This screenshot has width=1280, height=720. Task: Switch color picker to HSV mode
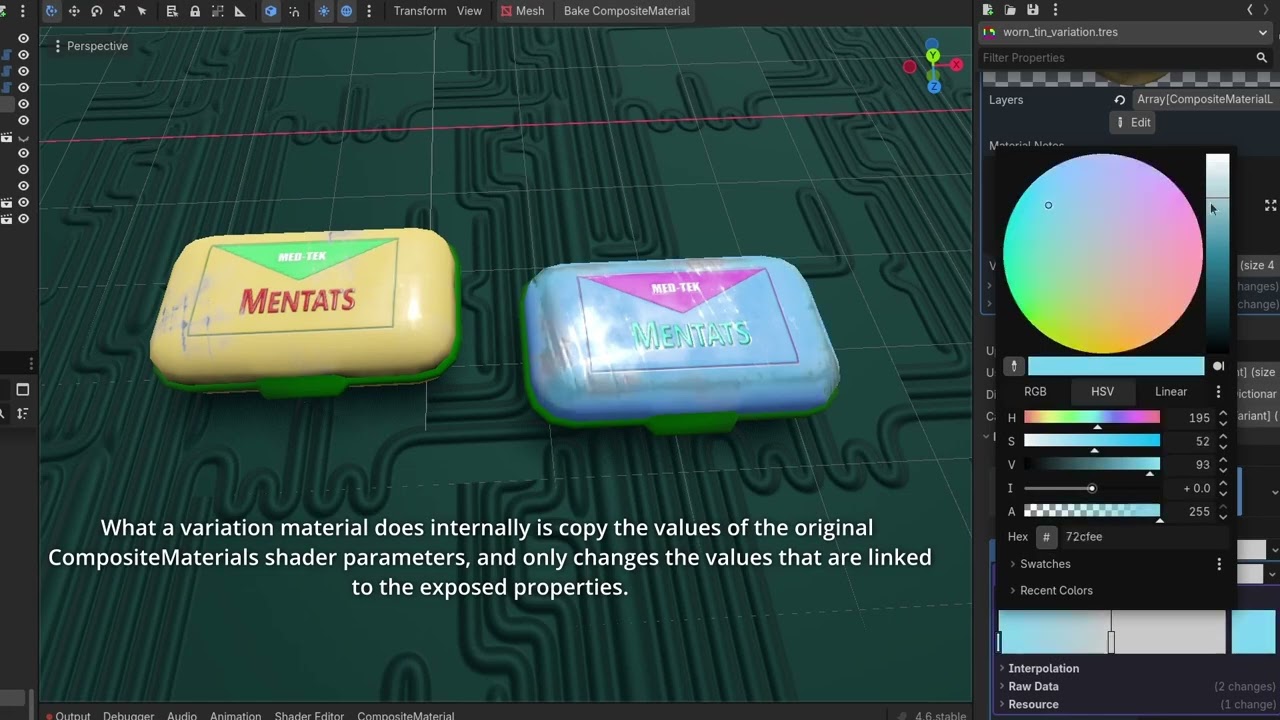tap(1102, 392)
